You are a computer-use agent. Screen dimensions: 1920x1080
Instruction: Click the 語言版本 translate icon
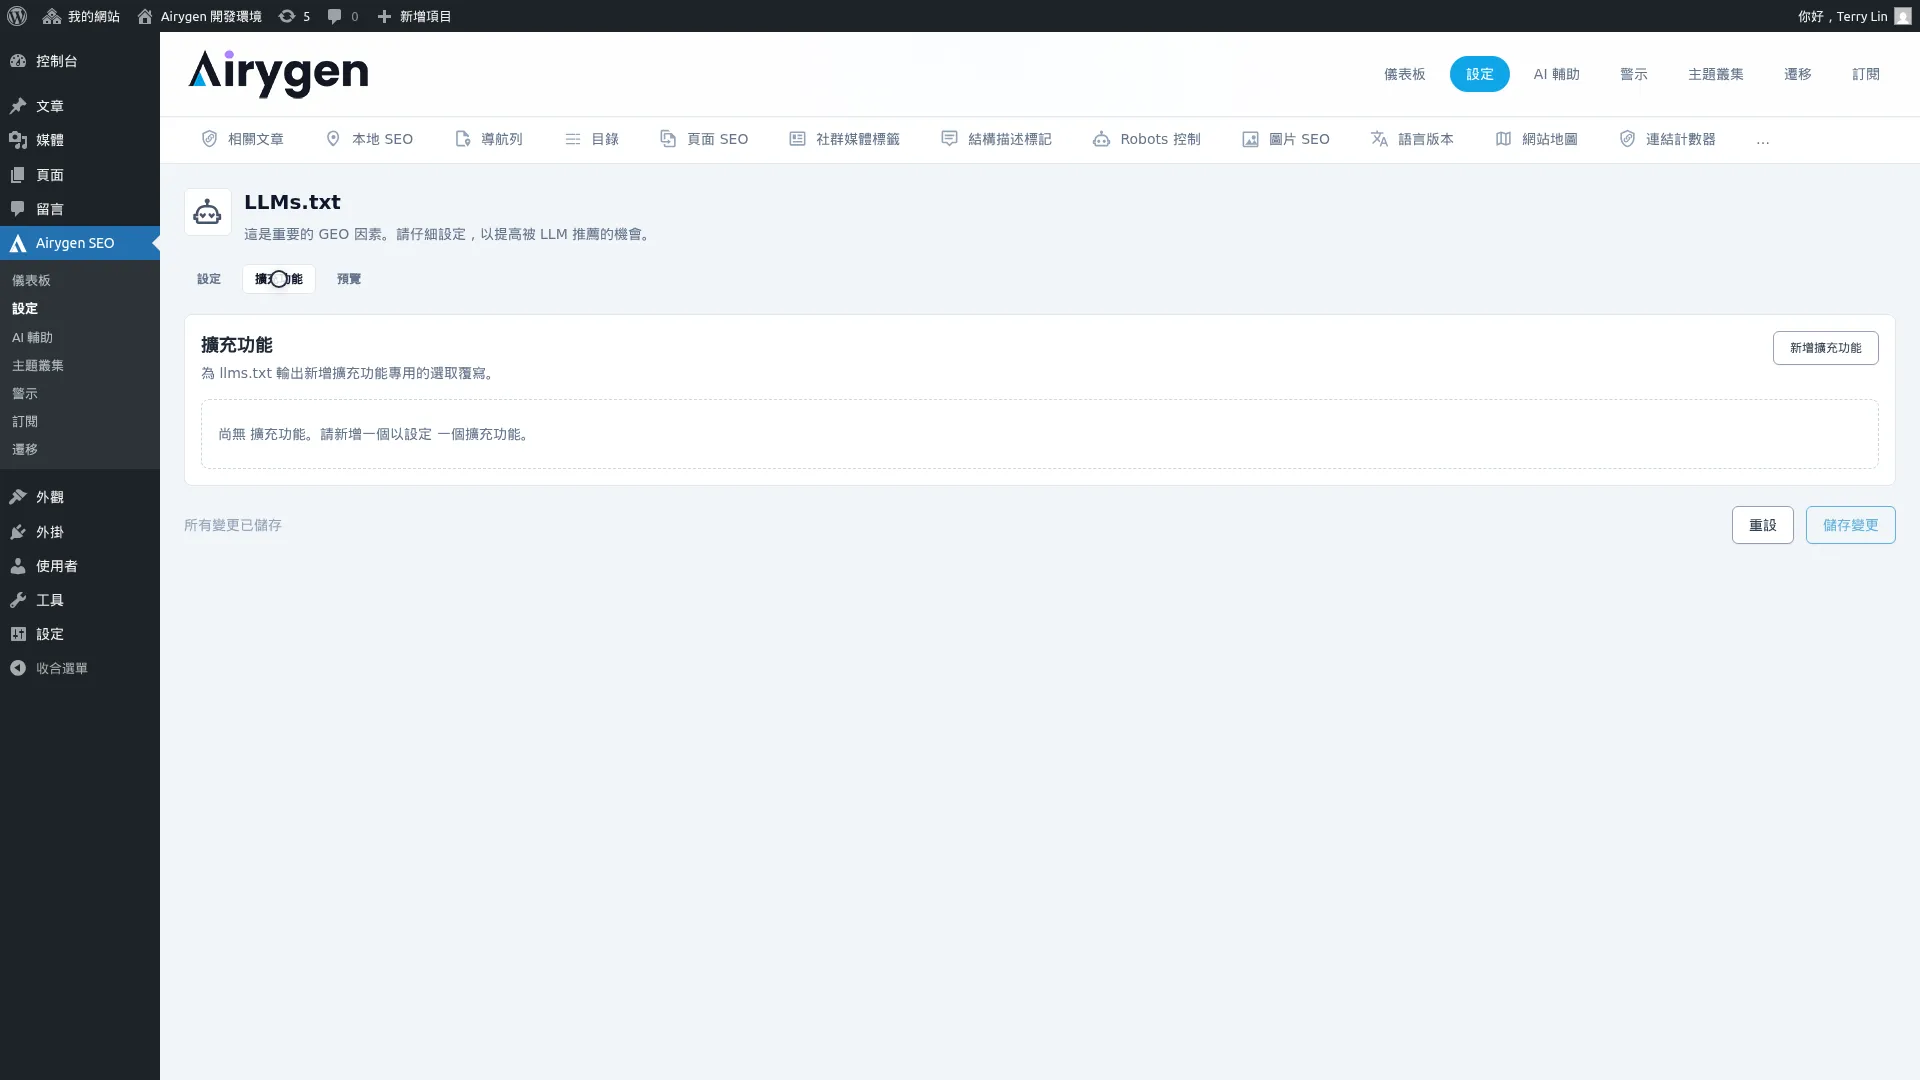1379,139
